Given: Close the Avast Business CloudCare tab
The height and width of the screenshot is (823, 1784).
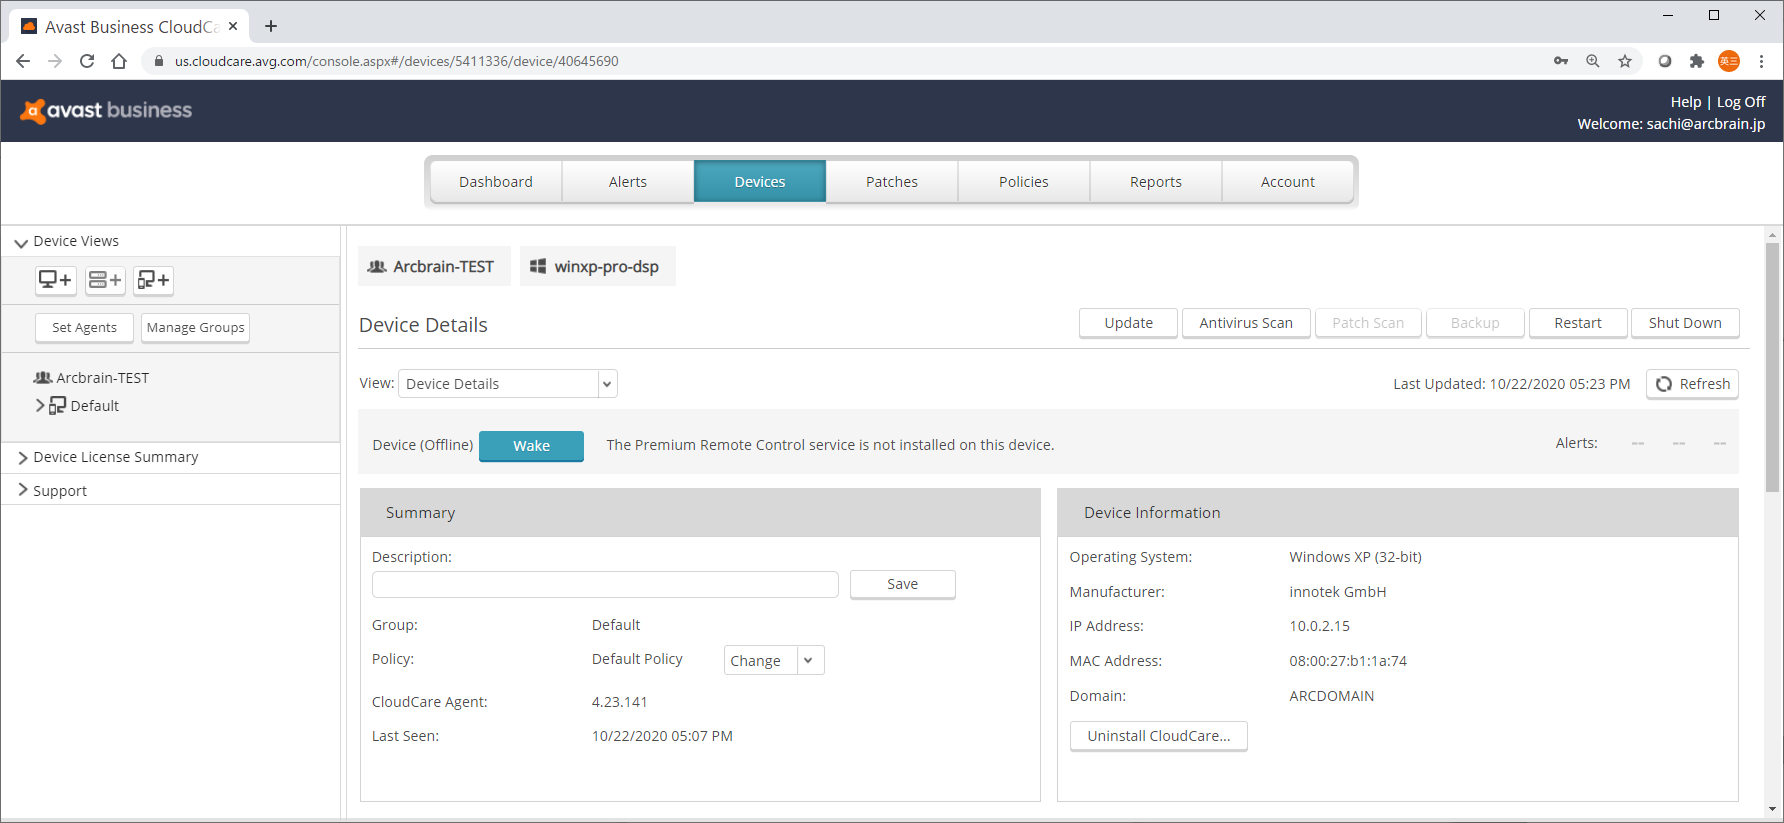Looking at the screenshot, I should tap(233, 26).
